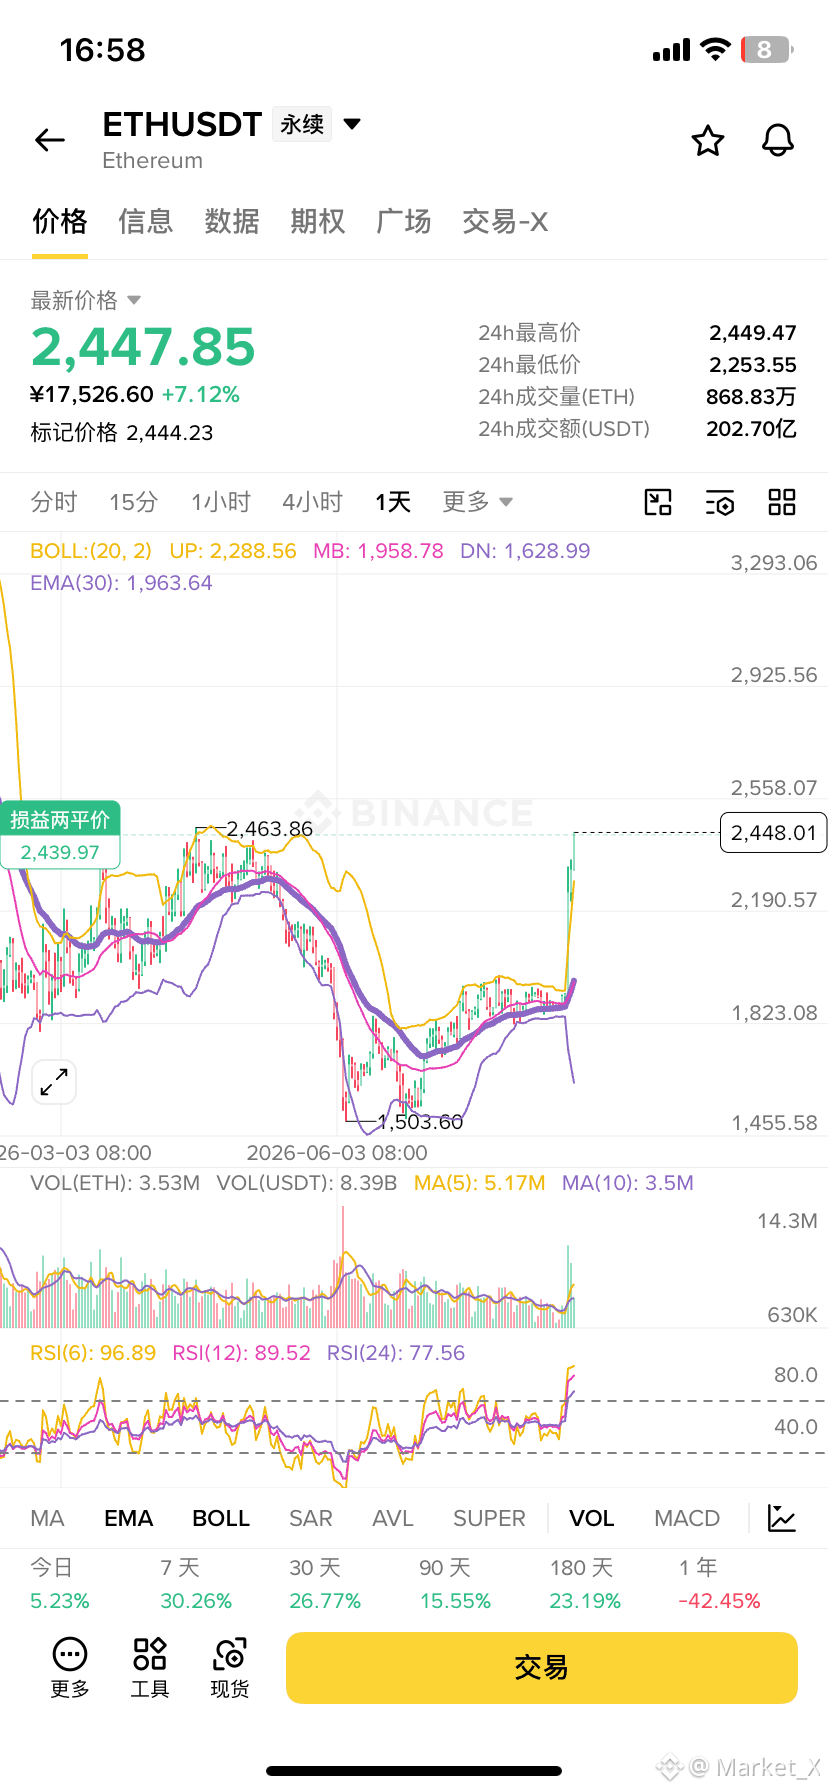Screen dimensions: 828x1792
Task: Open the chart settings icon
Action: coord(720,502)
